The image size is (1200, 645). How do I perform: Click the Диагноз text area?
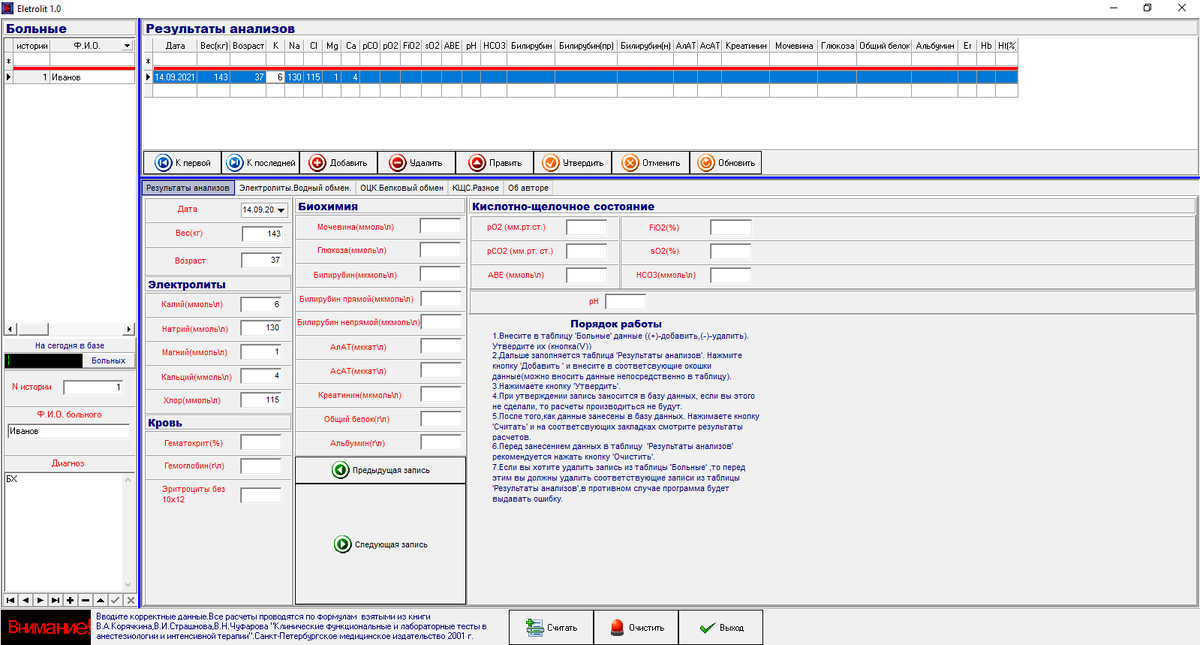point(62,531)
